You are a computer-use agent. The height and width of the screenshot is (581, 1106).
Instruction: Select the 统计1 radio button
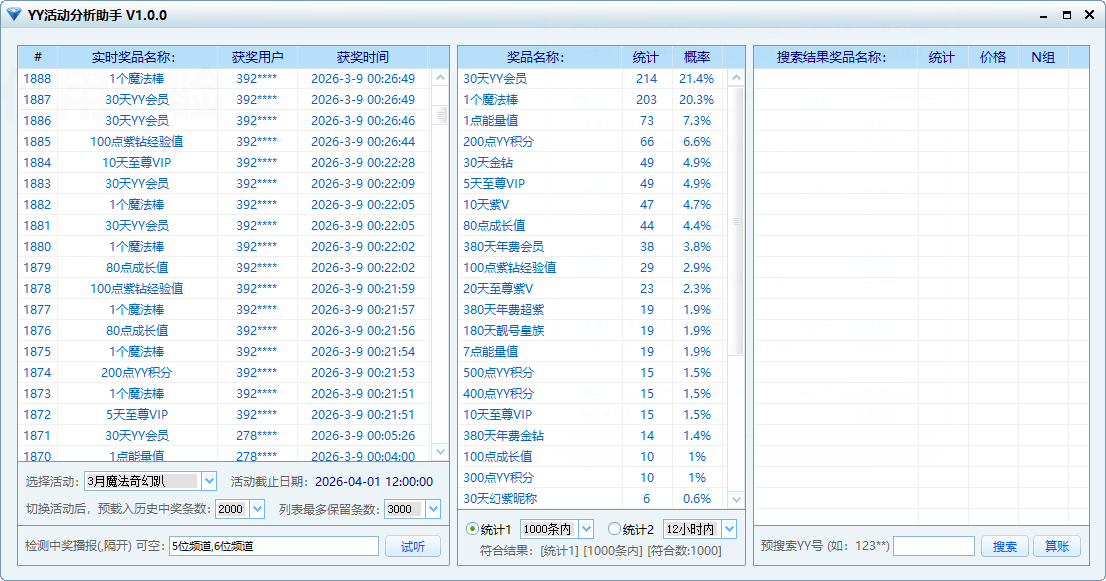[473, 529]
